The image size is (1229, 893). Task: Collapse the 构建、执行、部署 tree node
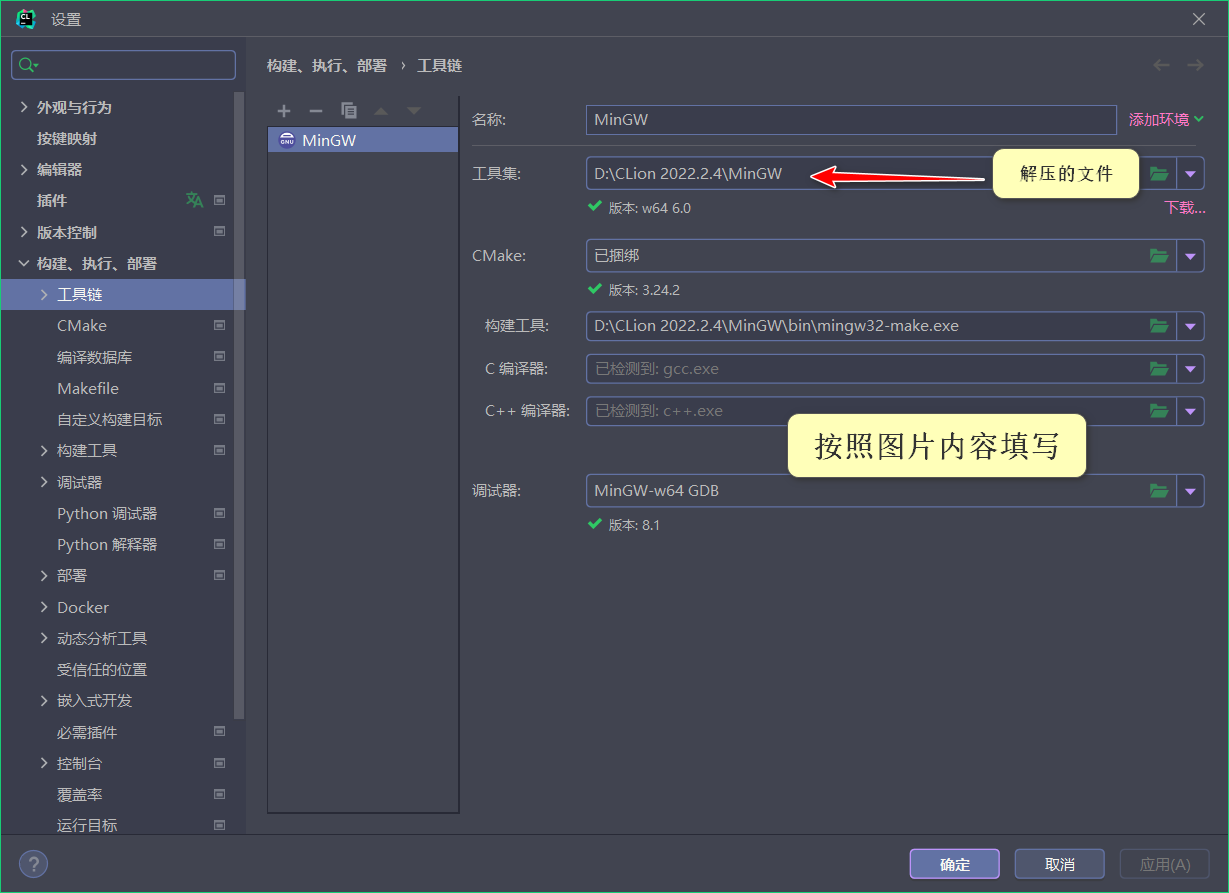click(24, 264)
